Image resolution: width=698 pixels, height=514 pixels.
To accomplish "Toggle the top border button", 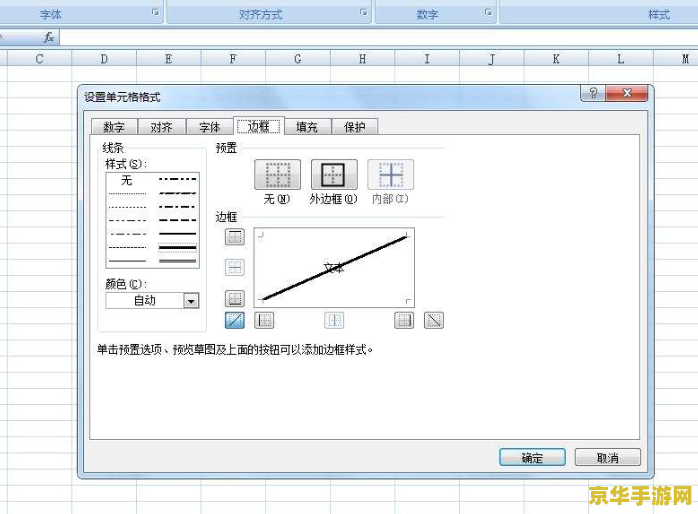I will coord(235,237).
